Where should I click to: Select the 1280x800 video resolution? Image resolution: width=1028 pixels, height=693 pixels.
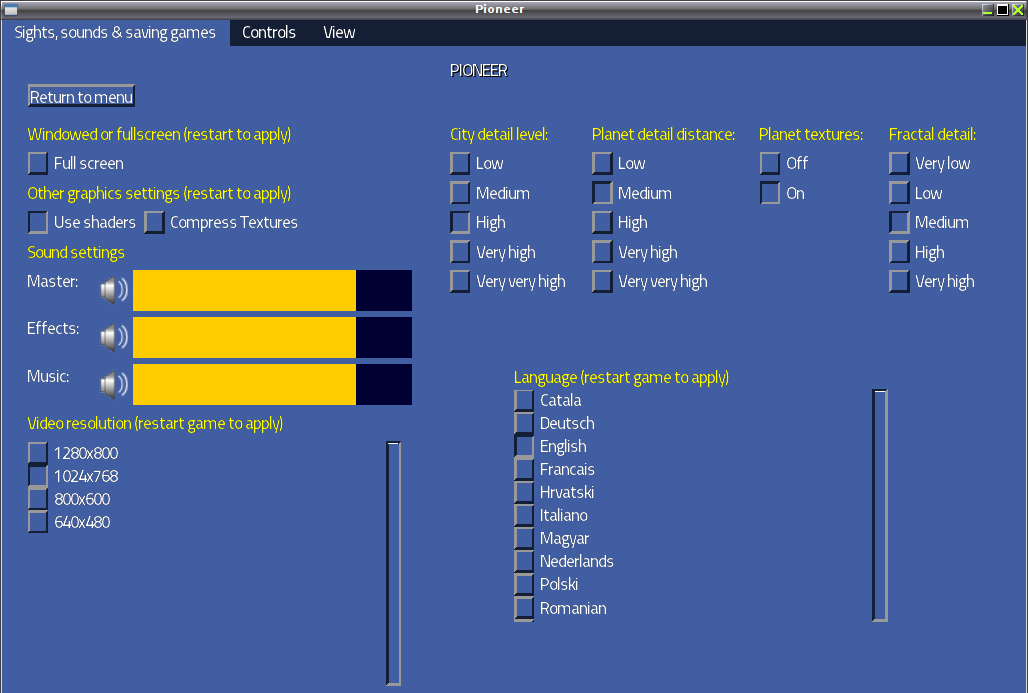(x=38, y=453)
